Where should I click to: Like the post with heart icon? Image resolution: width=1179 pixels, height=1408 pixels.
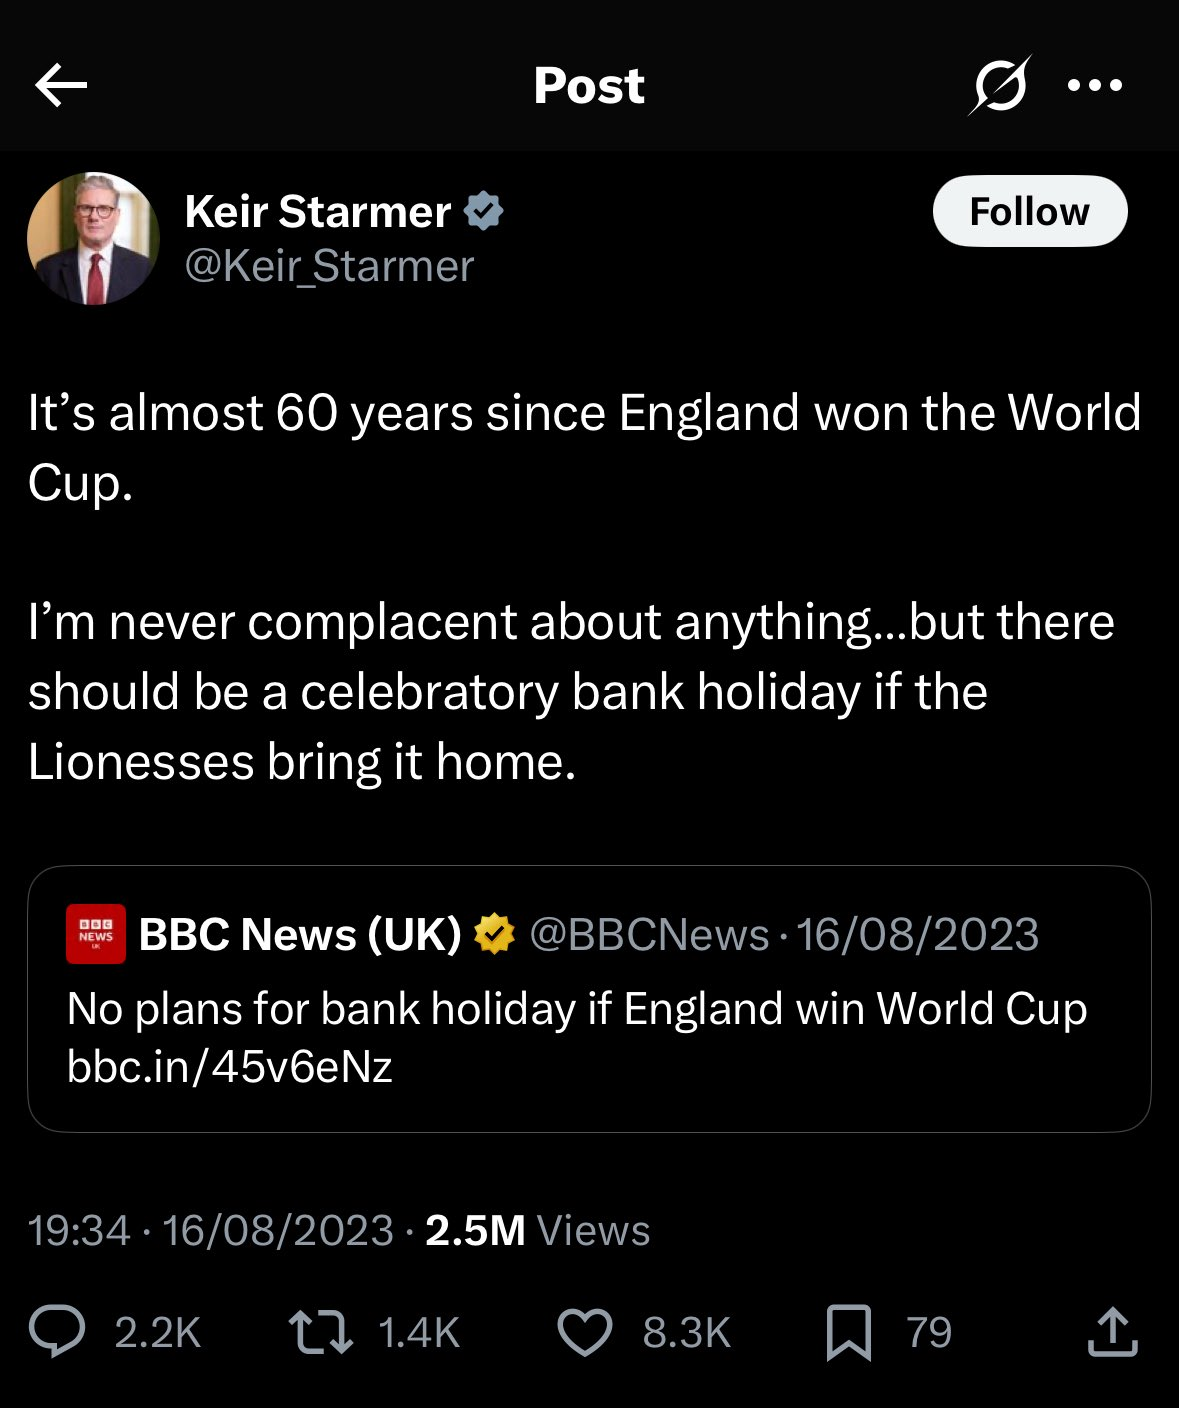tap(584, 1333)
